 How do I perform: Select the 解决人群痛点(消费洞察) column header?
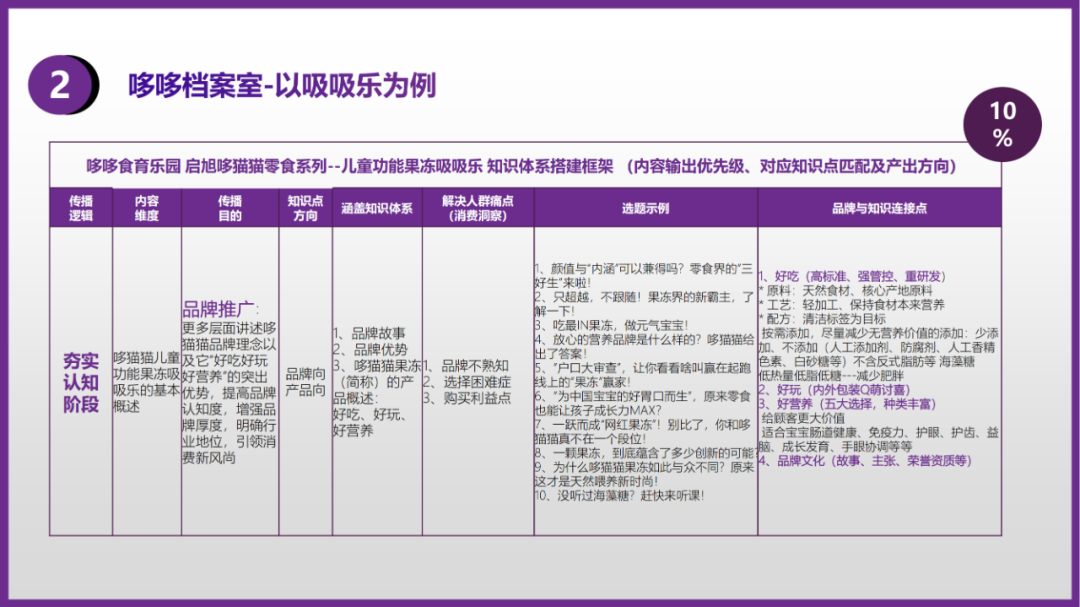[x=478, y=208]
